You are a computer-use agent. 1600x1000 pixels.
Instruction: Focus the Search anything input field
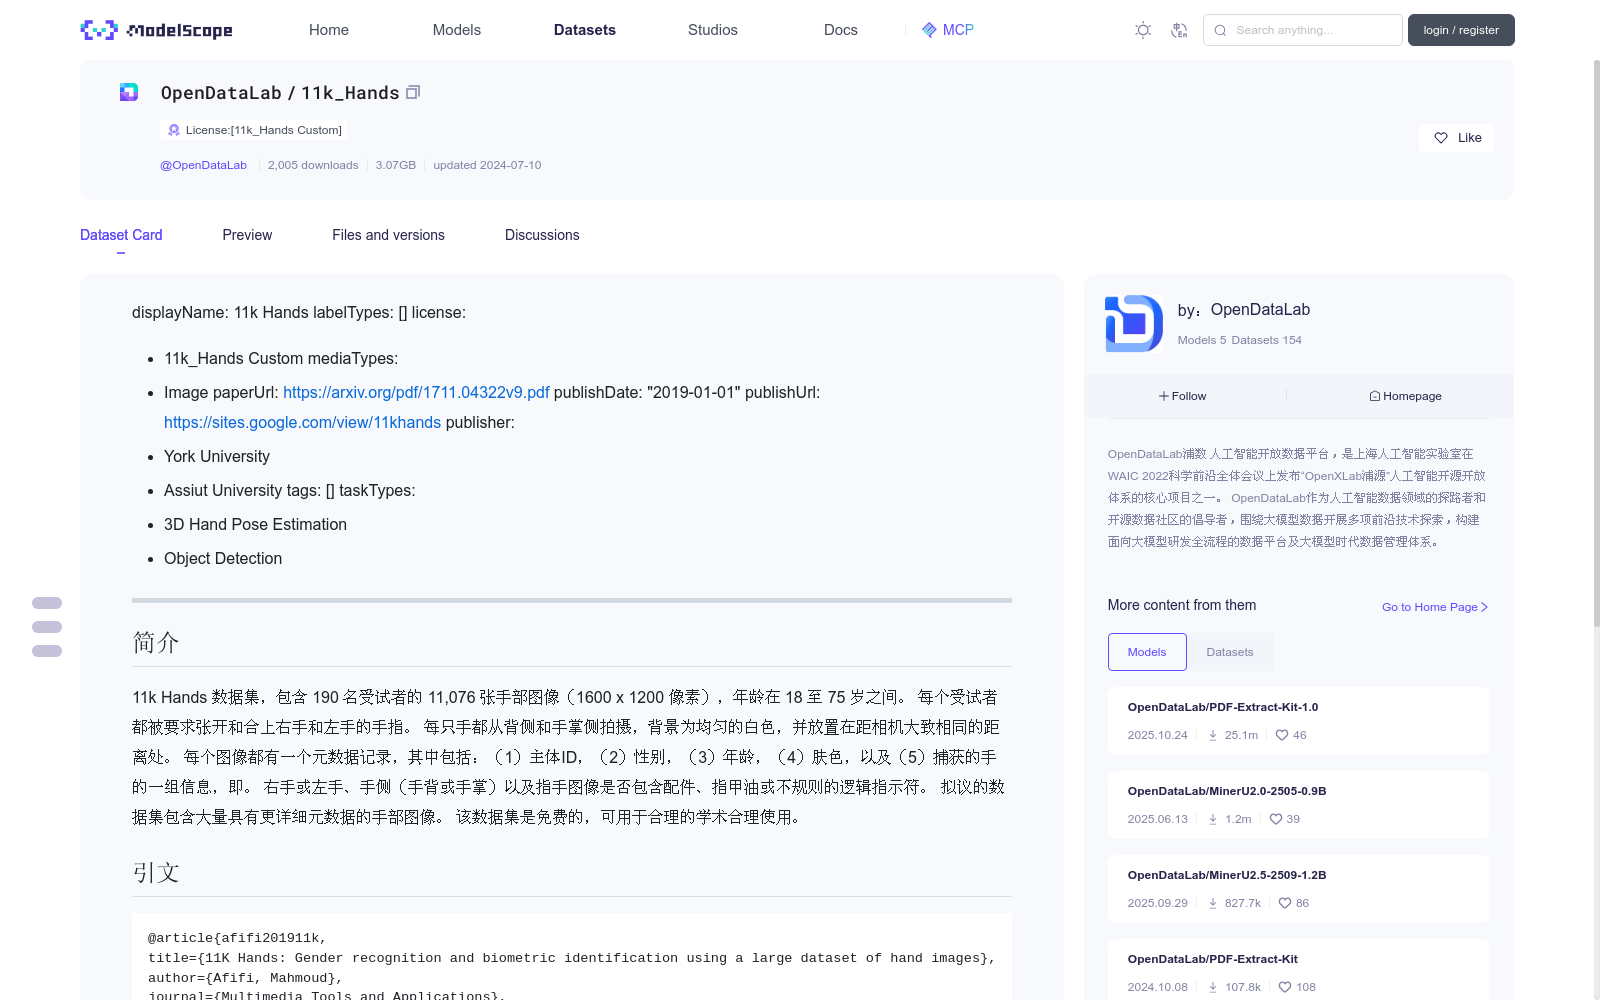click(1303, 30)
